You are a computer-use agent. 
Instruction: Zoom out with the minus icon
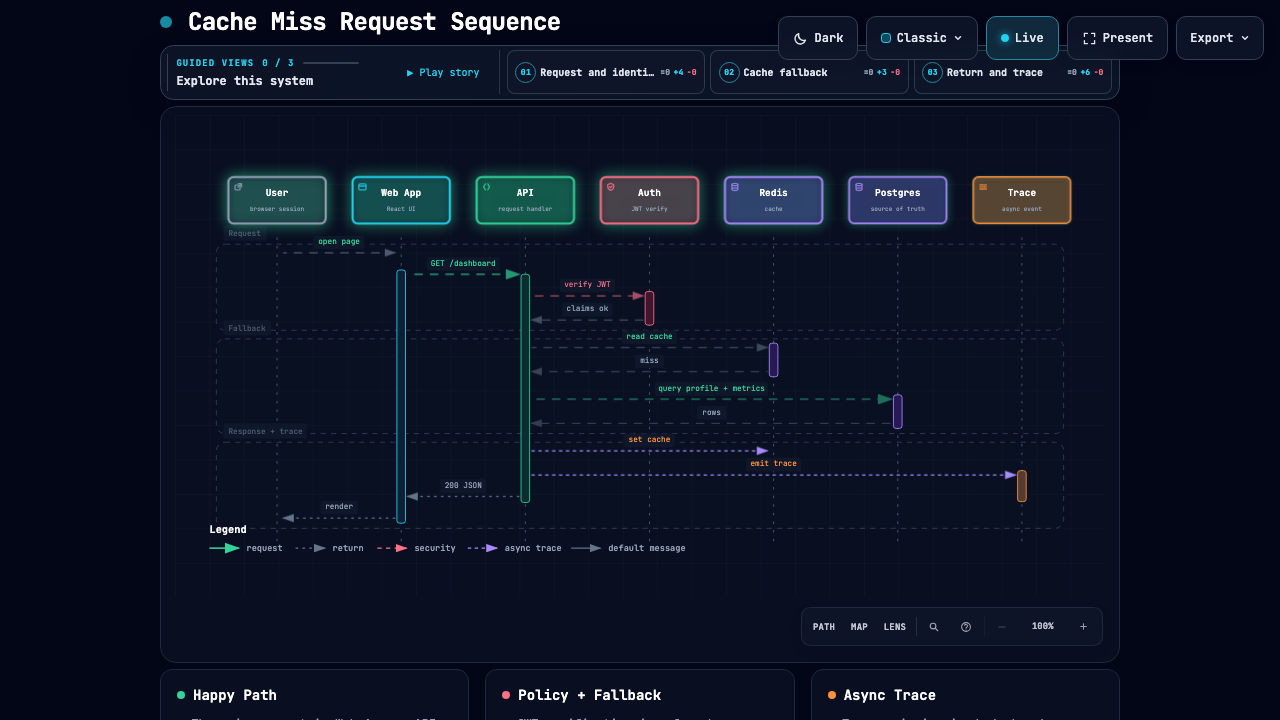click(1002, 627)
